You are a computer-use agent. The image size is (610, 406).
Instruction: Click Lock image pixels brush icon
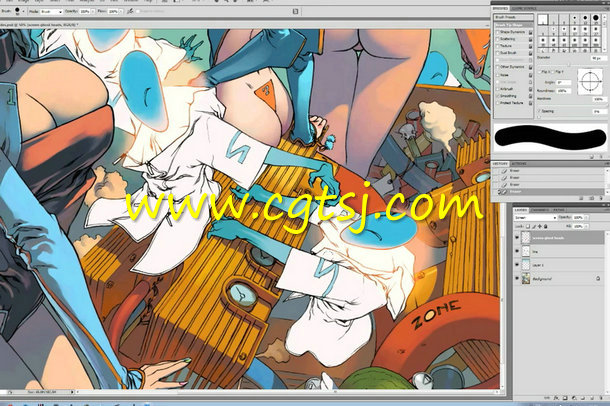pyautogui.click(x=534, y=226)
